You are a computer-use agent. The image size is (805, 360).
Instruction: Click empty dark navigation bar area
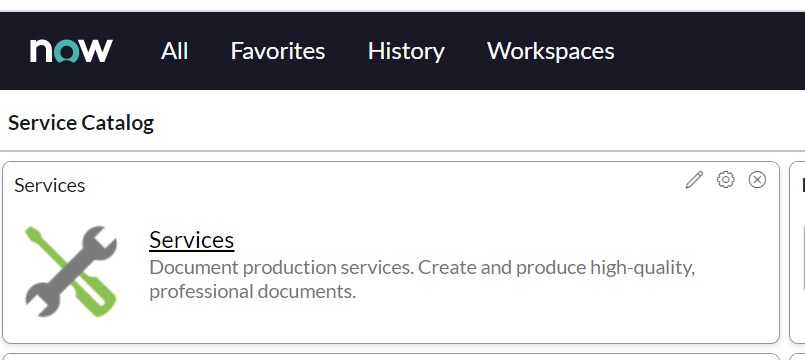(x=708, y=51)
